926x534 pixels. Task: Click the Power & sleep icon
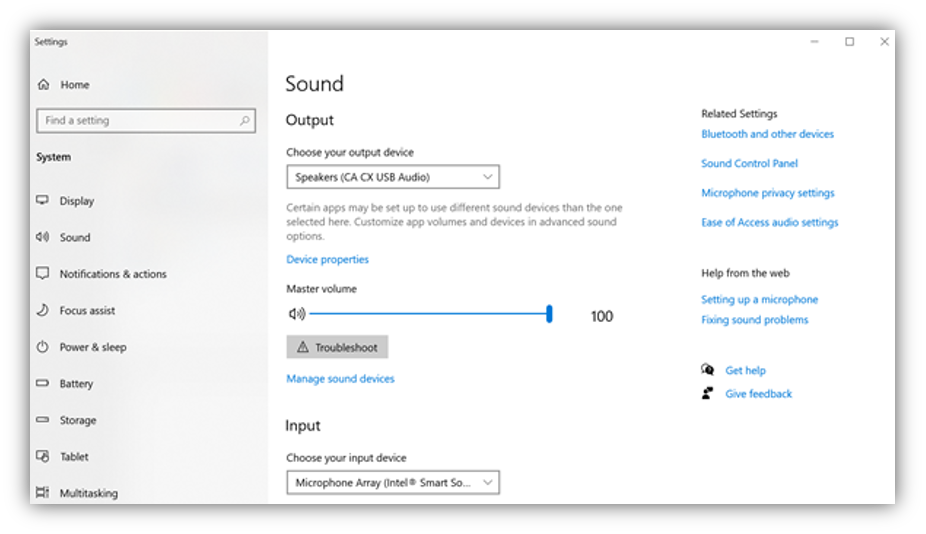(42, 348)
